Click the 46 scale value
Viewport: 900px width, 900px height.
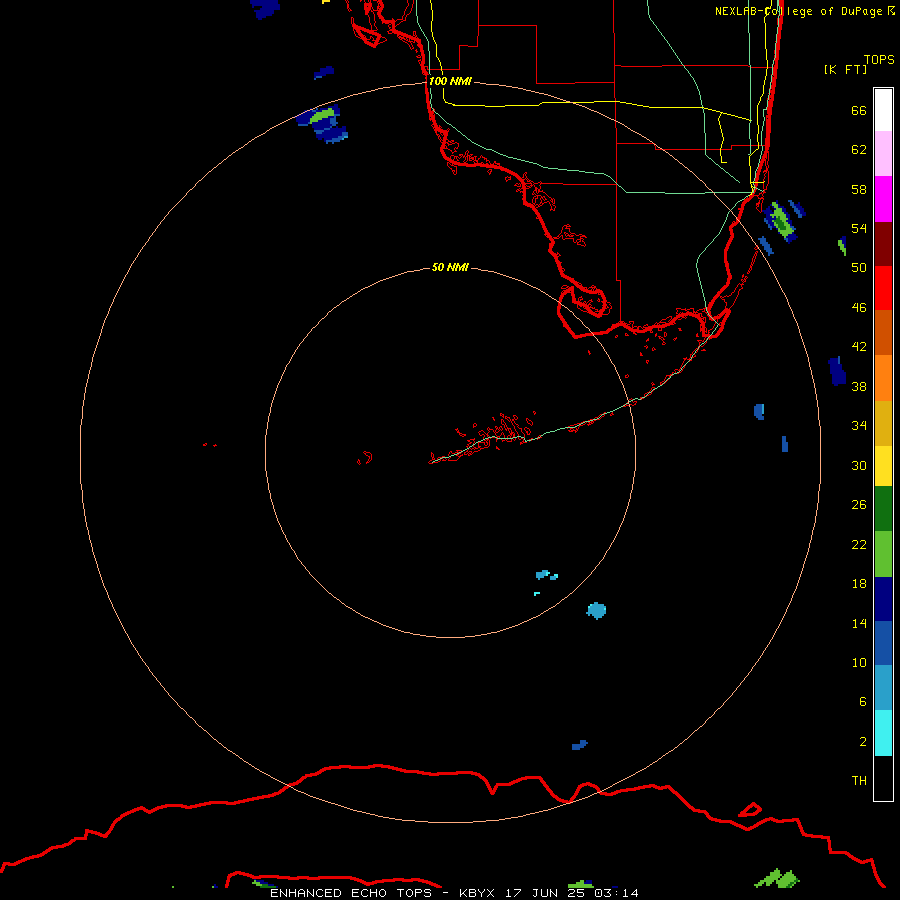point(859,308)
